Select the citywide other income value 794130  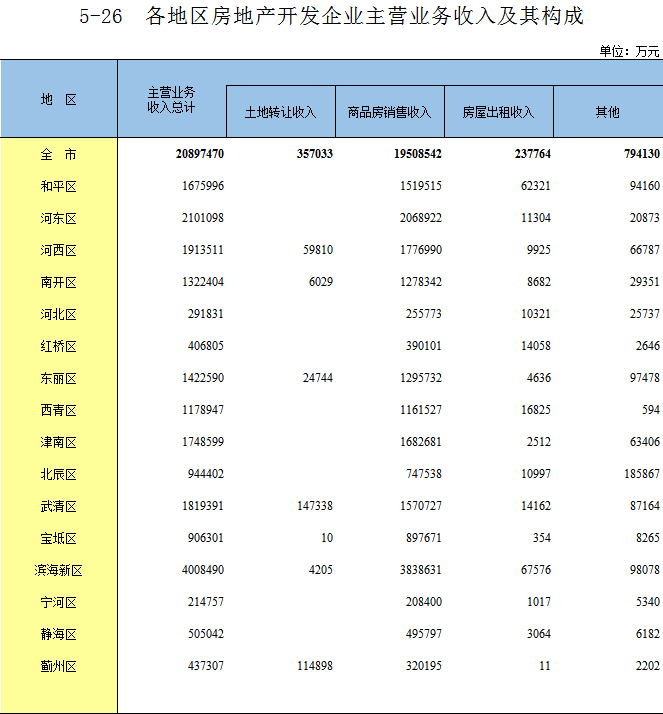(x=642, y=154)
